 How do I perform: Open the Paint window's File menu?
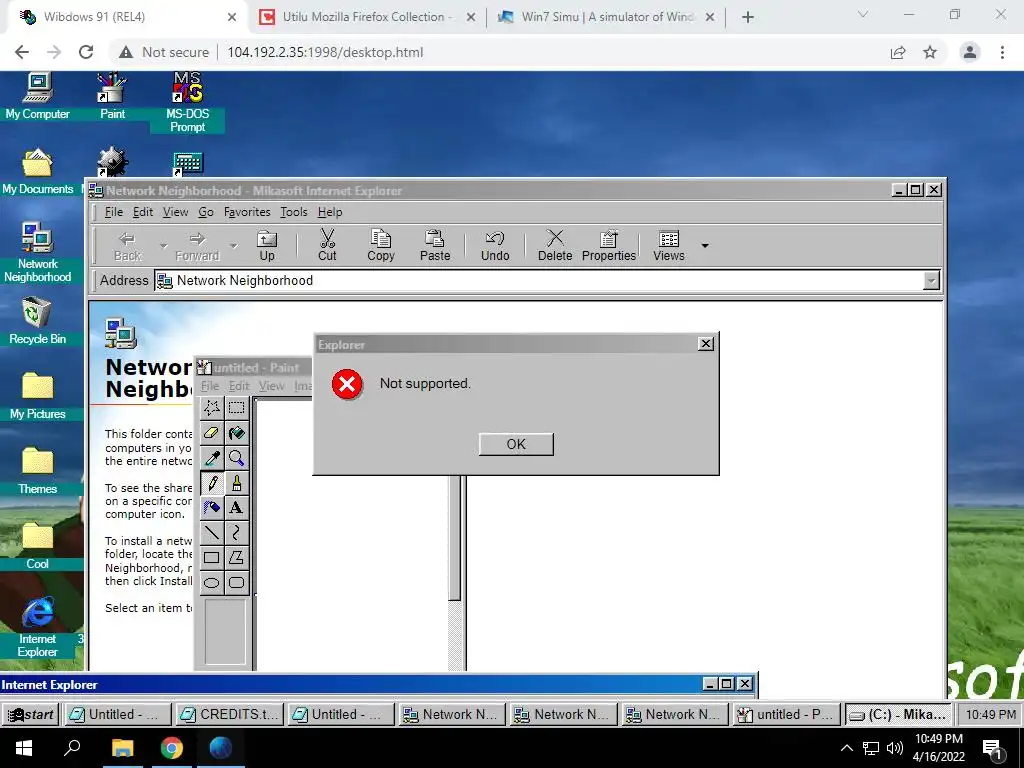(x=210, y=386)
